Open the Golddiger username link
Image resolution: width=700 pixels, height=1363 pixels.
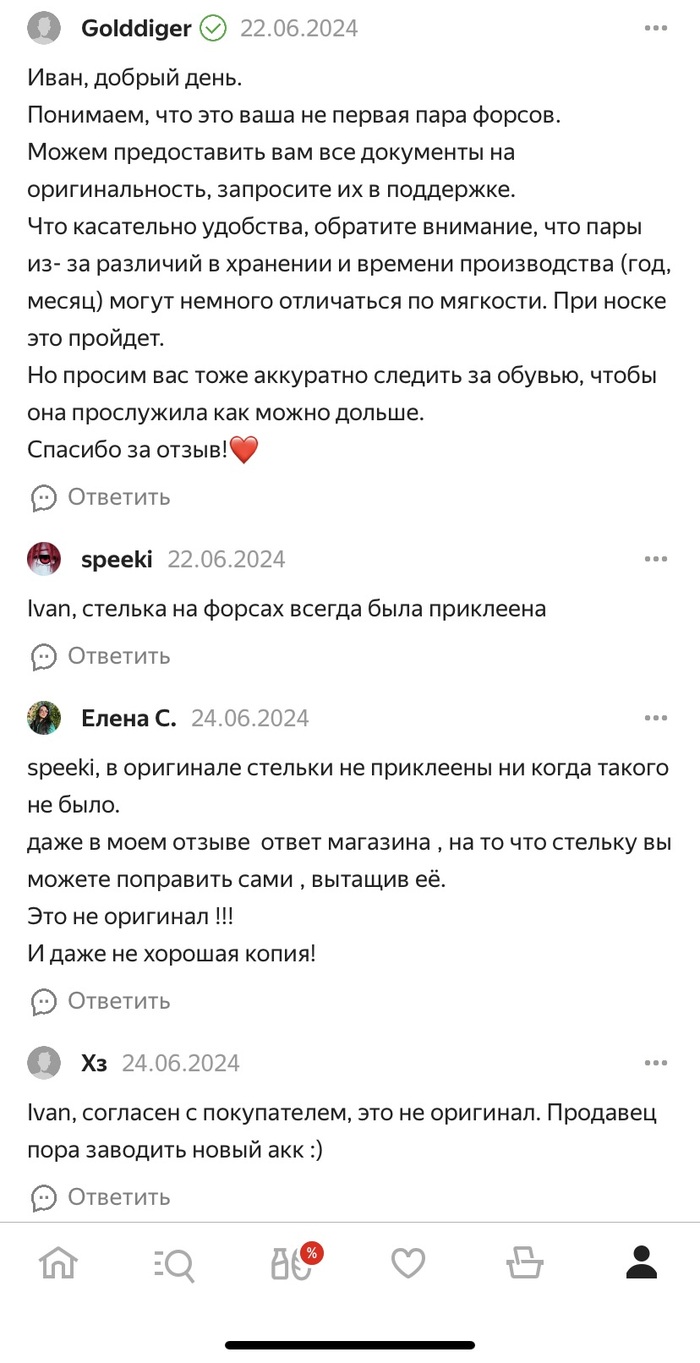135,29
